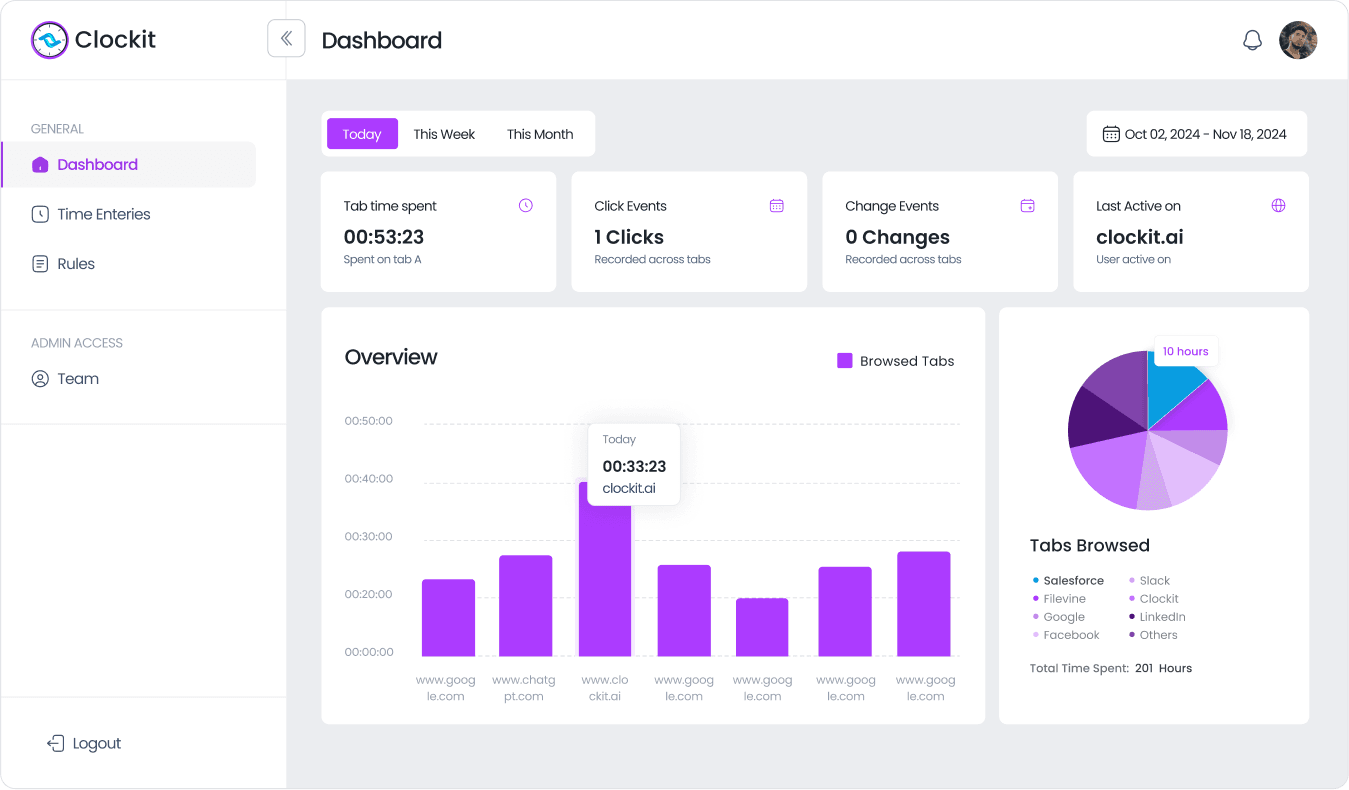Click the Rules document icon
1349x790 pixels.
pyautogui.click(x=40, y=264)
